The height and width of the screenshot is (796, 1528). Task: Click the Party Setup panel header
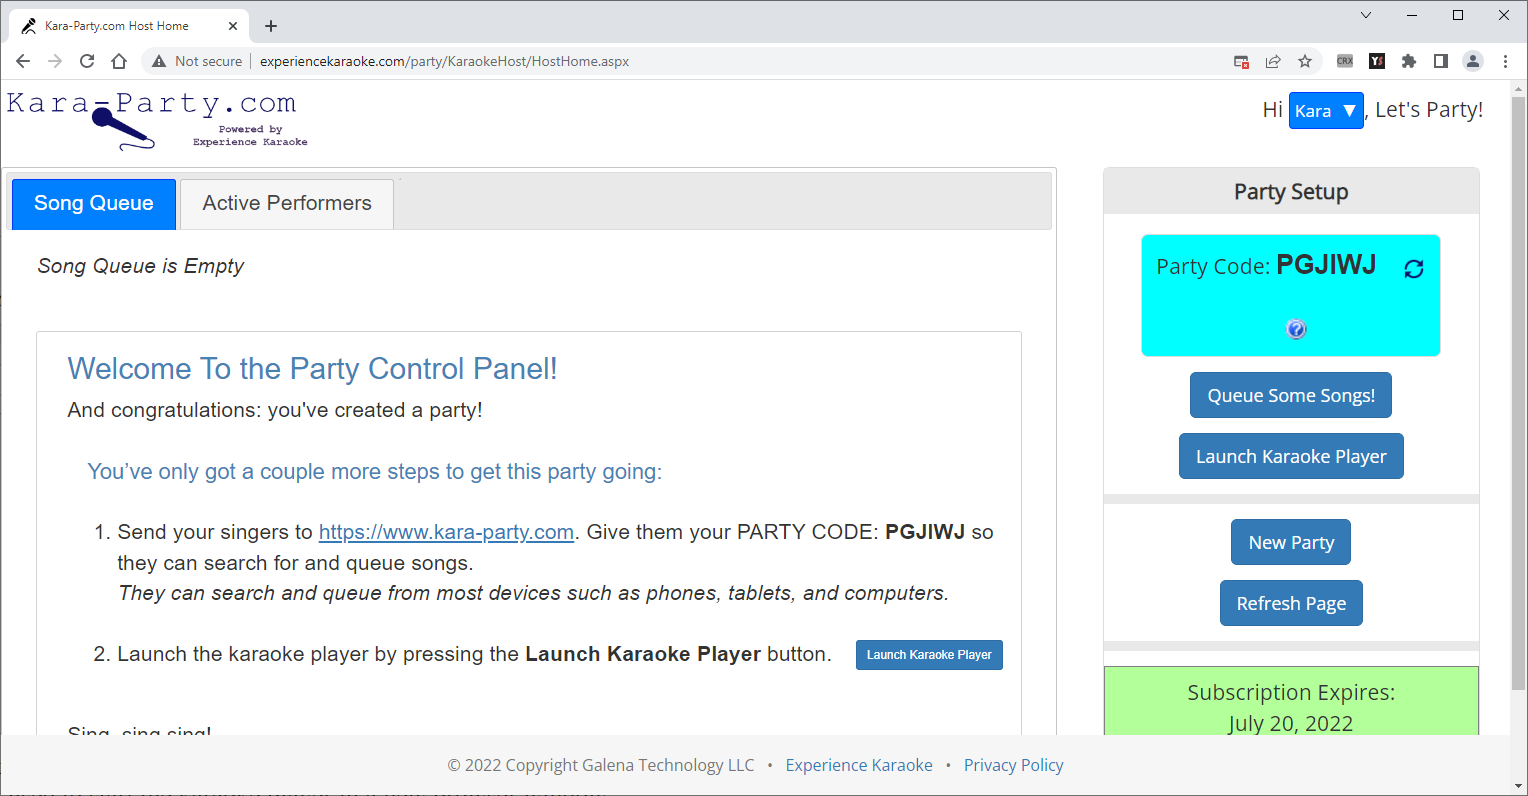click(x=1291, y=191)
